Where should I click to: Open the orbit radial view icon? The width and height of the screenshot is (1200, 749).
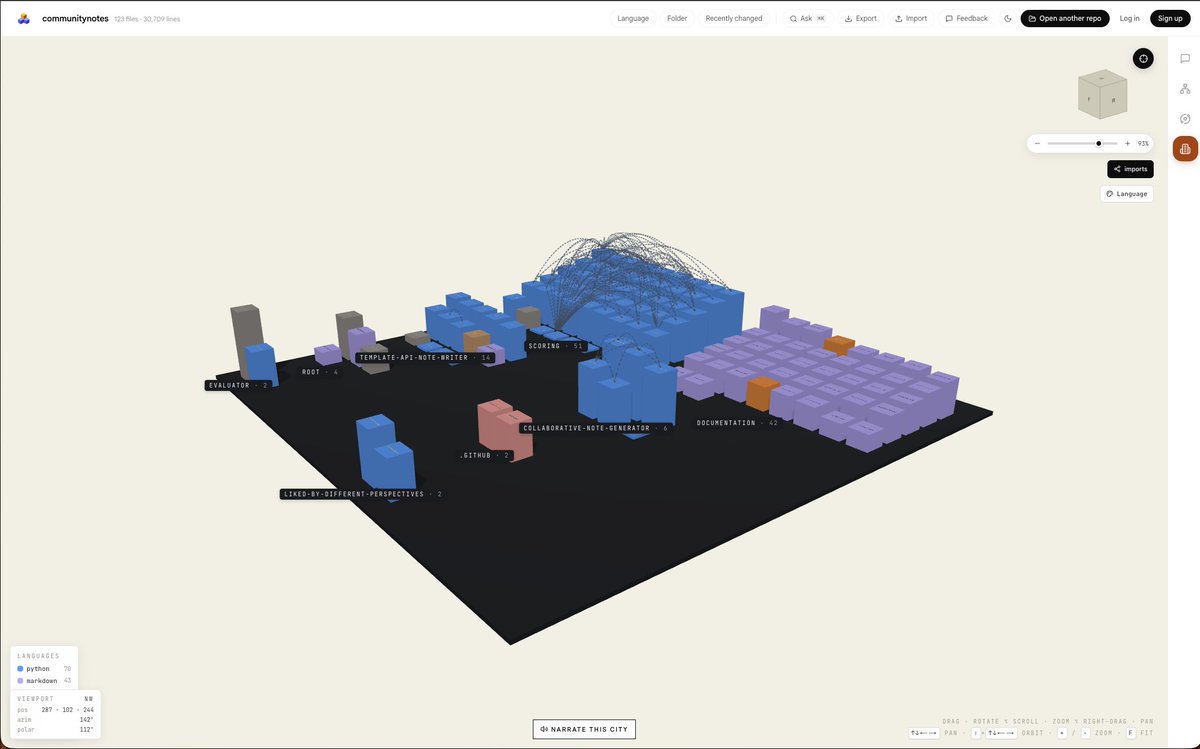1185,119
